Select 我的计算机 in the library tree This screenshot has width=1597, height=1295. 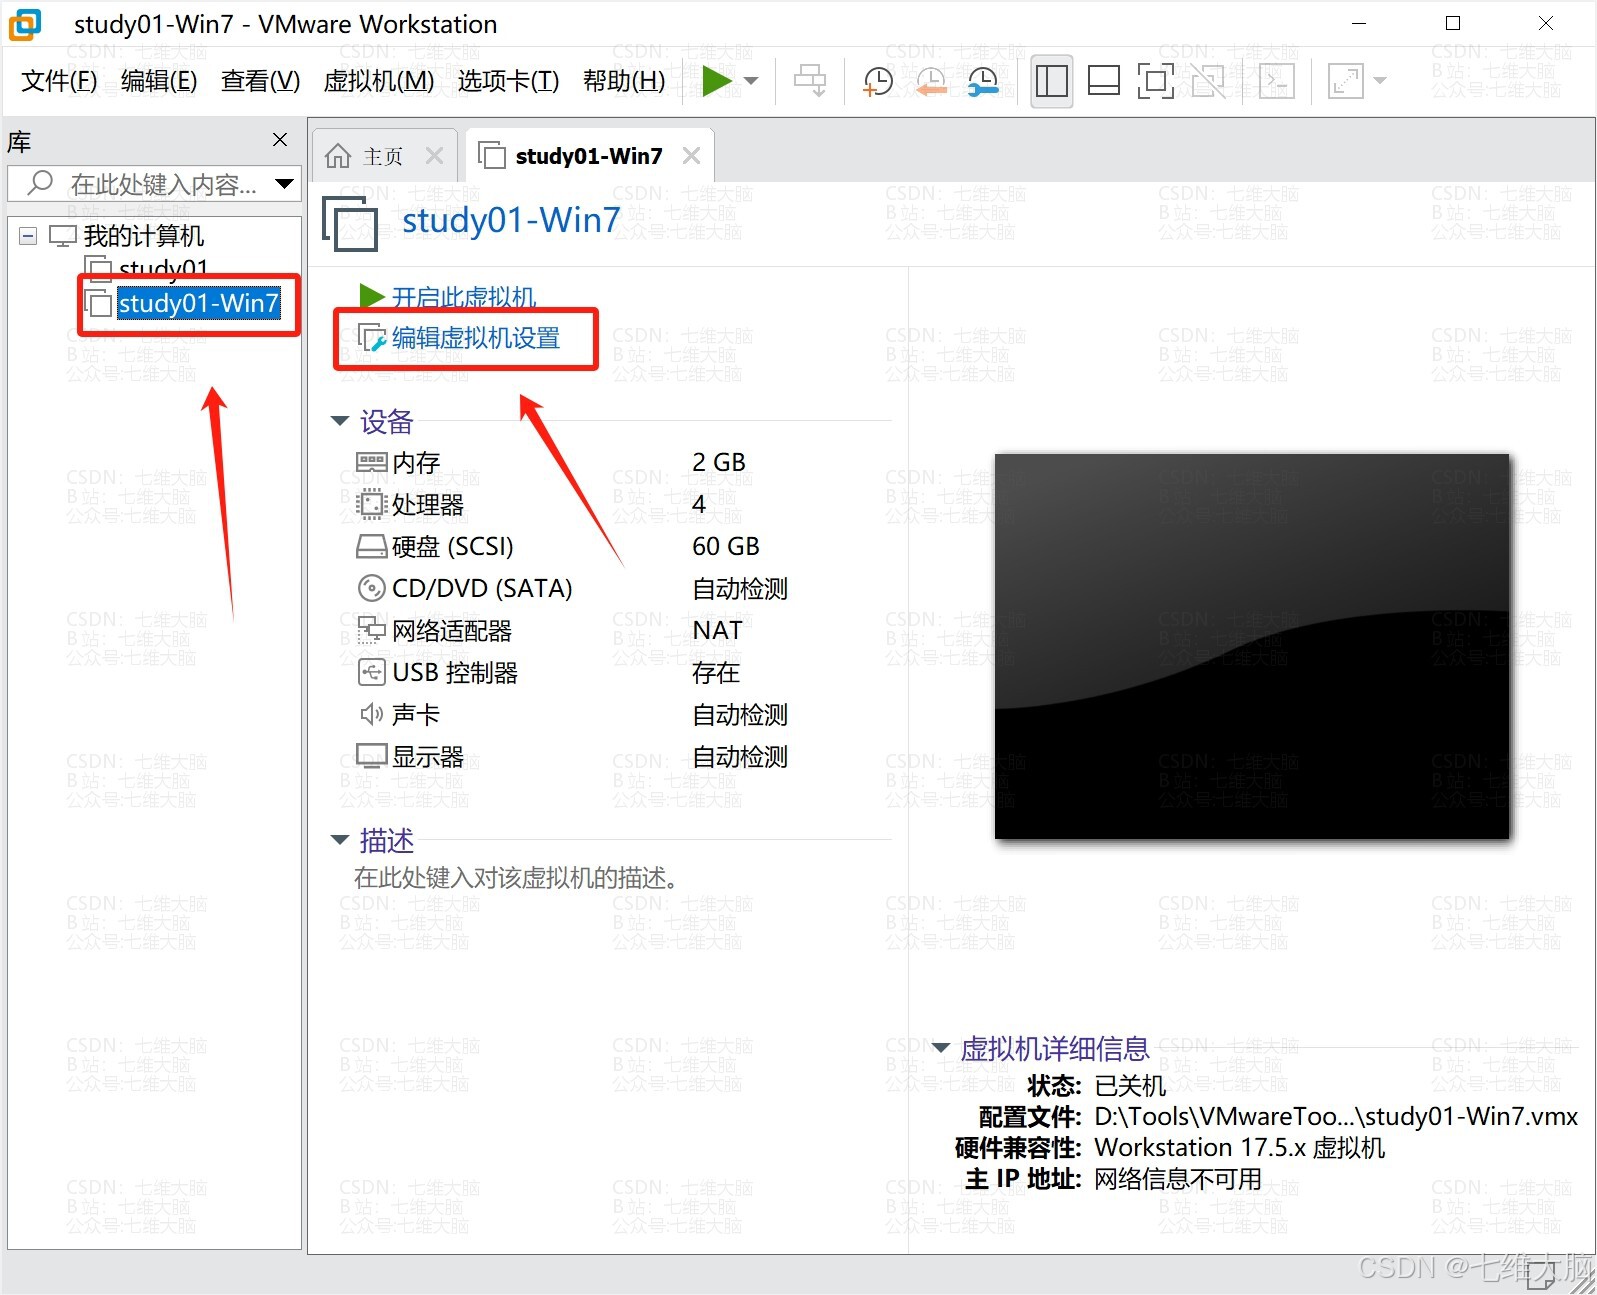[143, 236]
